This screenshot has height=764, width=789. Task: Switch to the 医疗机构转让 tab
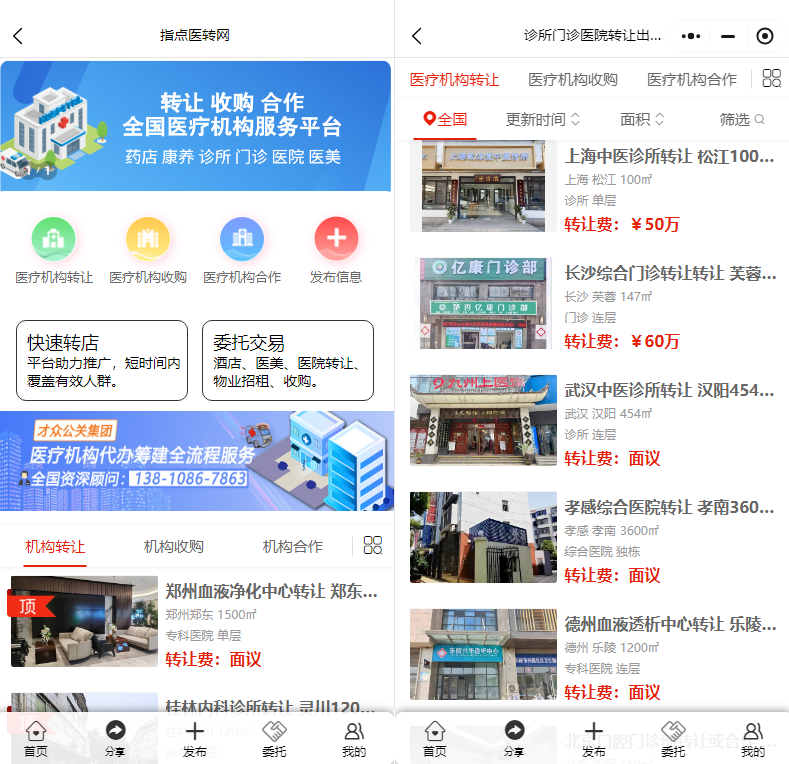click(x=454, y=80)
